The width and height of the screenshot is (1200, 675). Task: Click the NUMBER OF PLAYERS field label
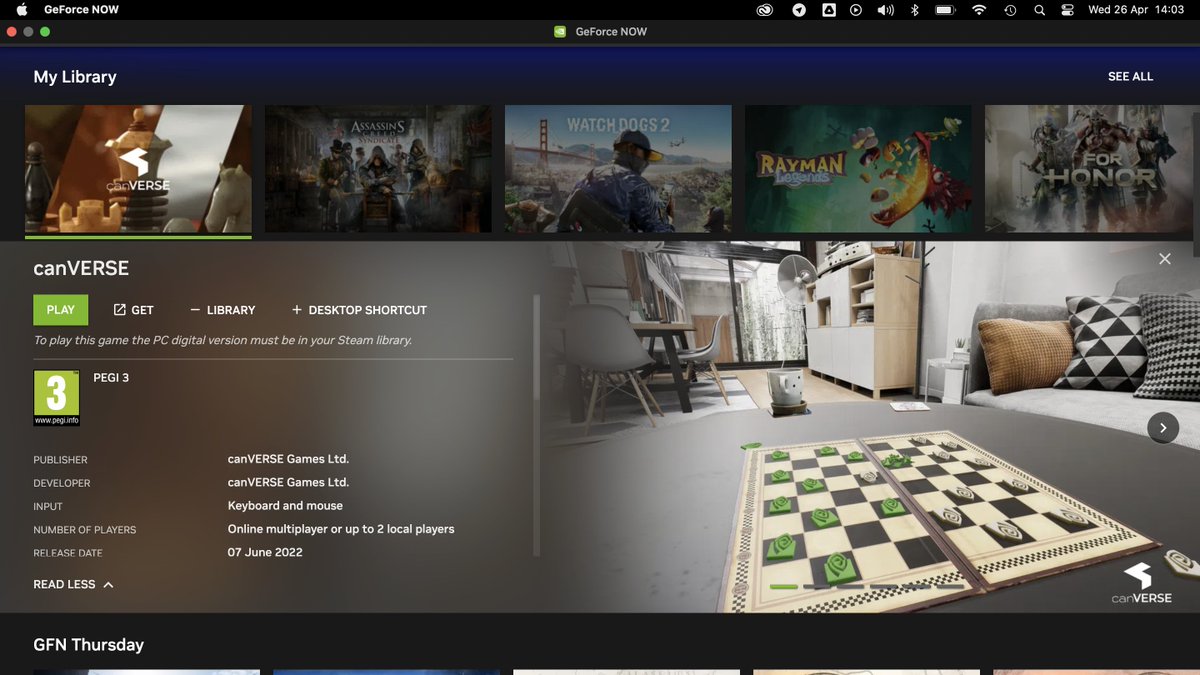click(x=84, y=530)
